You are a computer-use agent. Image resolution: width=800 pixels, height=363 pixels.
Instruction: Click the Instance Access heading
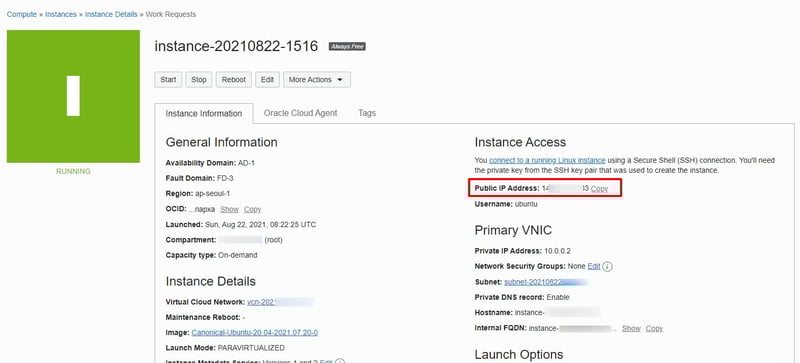(x=520, y=142)
